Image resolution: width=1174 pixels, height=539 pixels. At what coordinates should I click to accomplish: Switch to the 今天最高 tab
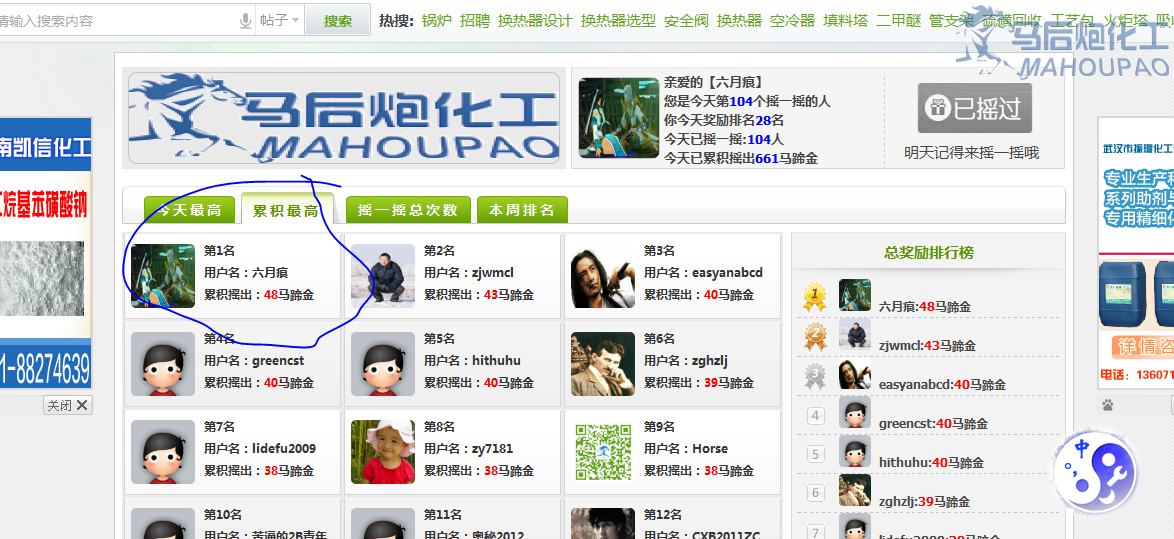[190, 210]
